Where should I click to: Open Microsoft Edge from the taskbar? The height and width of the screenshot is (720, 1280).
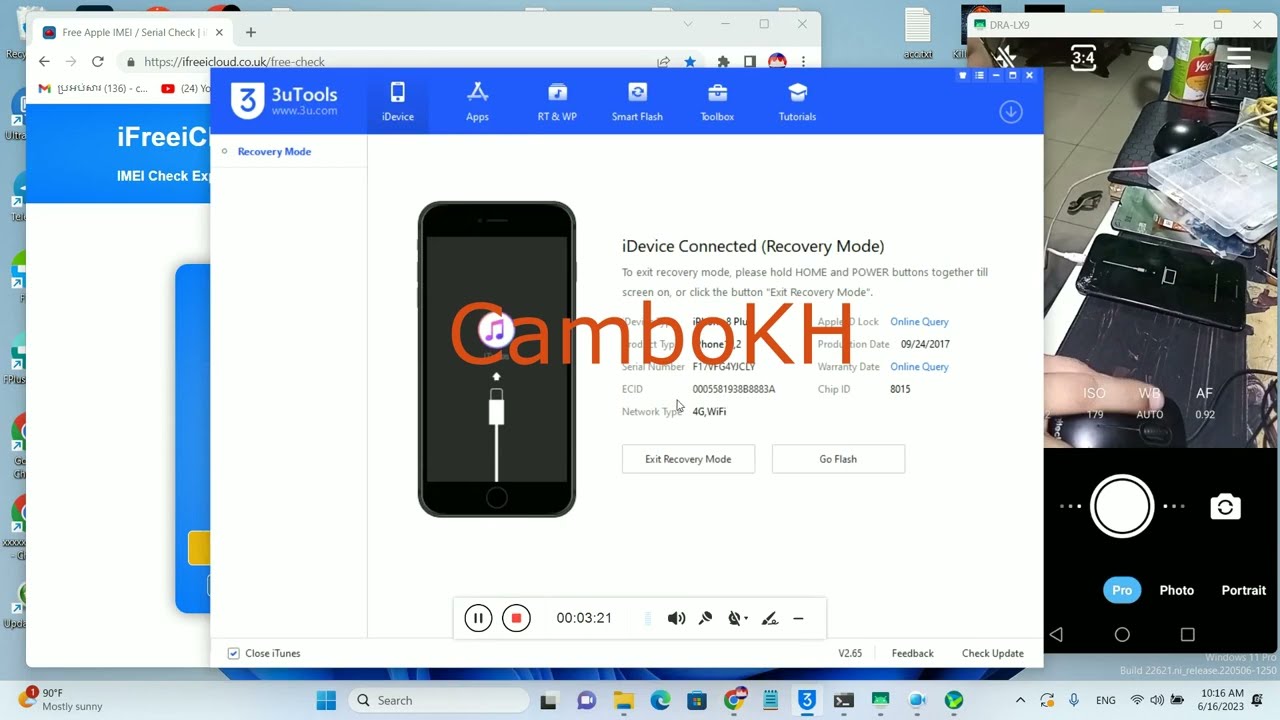point(660,700)
